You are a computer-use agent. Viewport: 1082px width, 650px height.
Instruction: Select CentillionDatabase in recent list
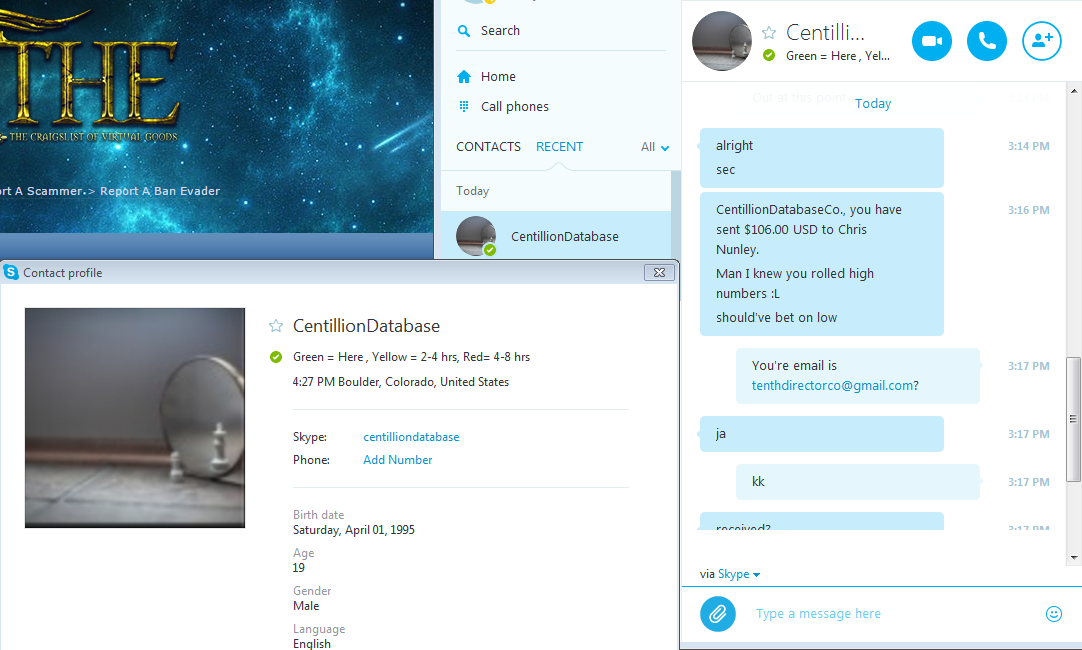(x=556, y=236)
